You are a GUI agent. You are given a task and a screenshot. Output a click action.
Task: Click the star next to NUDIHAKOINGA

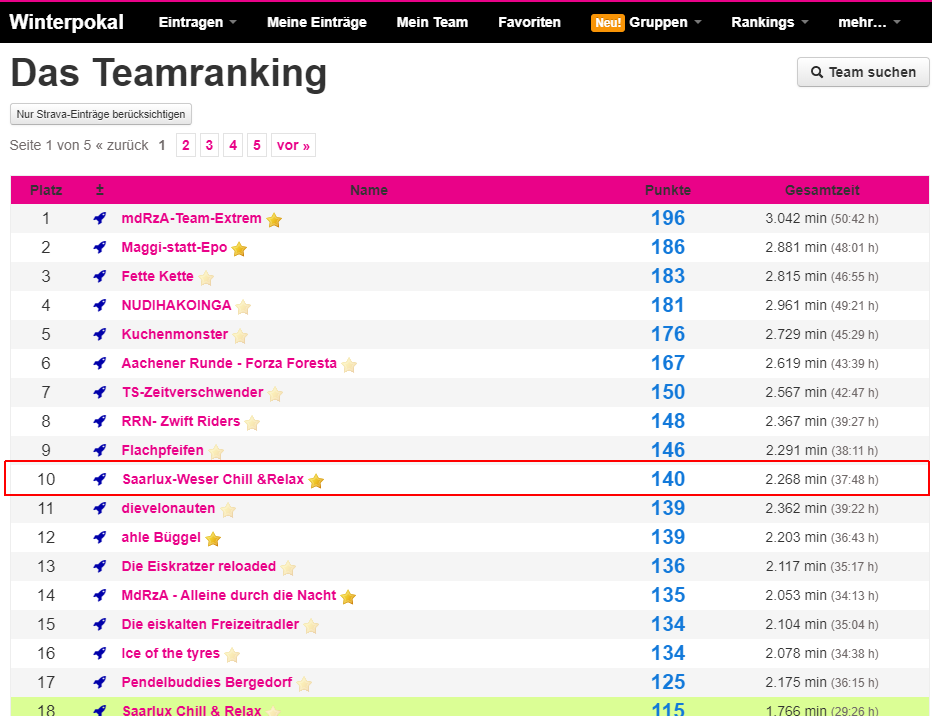pyautogui.click(x=243, y=307)
